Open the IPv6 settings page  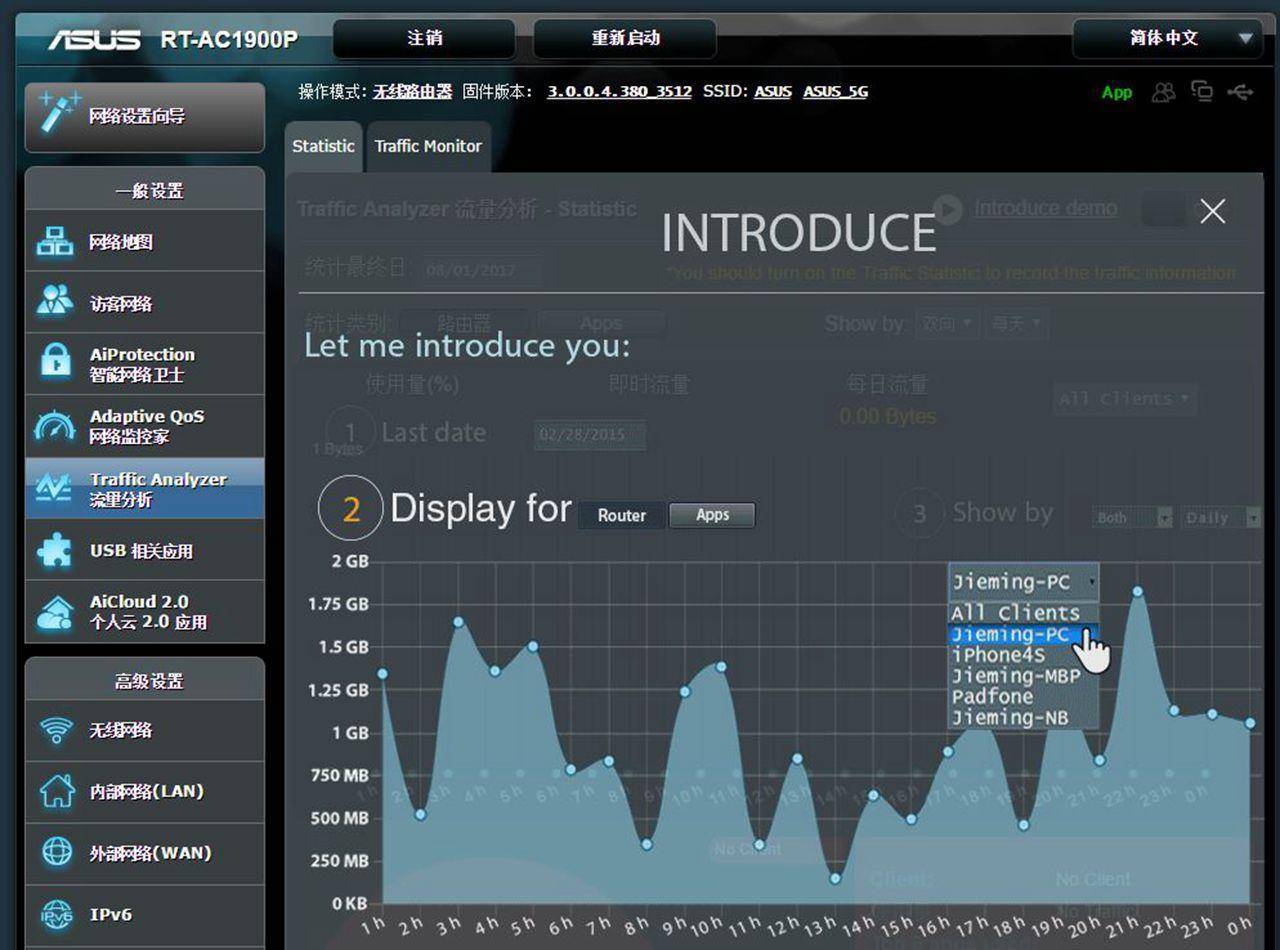145,914
